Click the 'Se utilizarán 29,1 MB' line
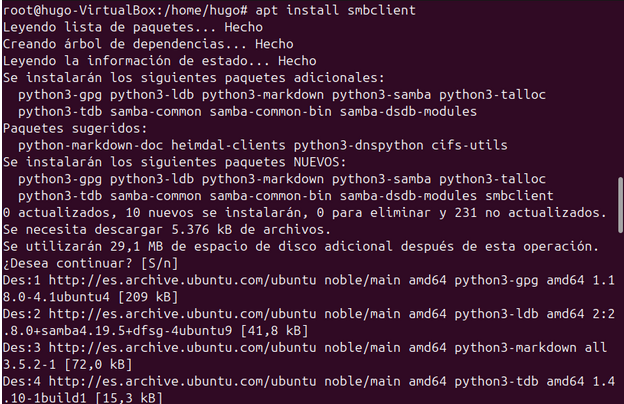The height and width of the screenshot is (404, 624). click(299, 247)
